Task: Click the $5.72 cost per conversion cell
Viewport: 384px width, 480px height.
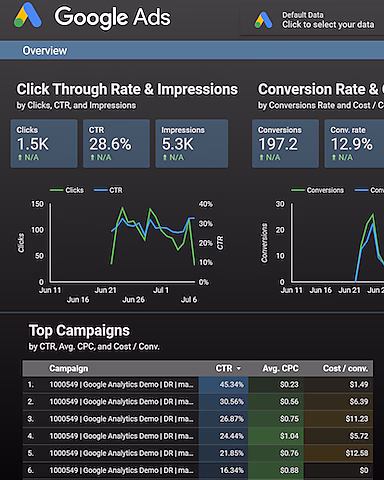Action: coord(338,436)
